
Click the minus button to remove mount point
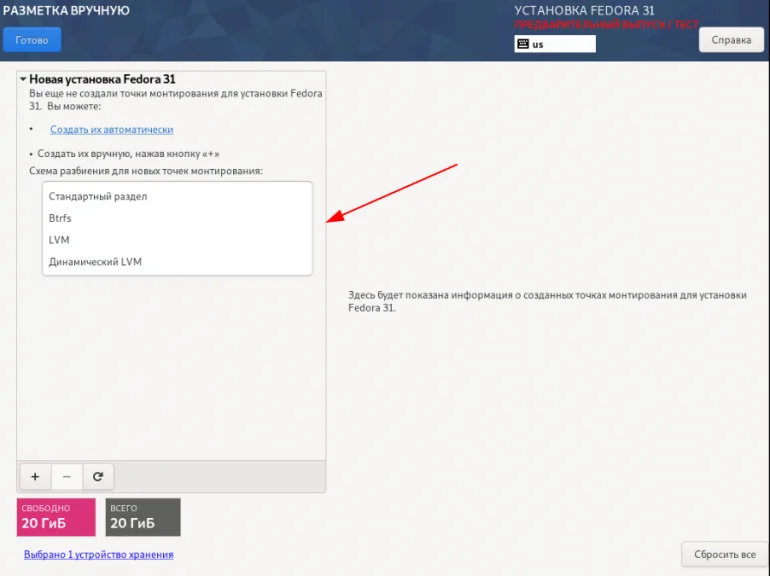pos(67,476)
